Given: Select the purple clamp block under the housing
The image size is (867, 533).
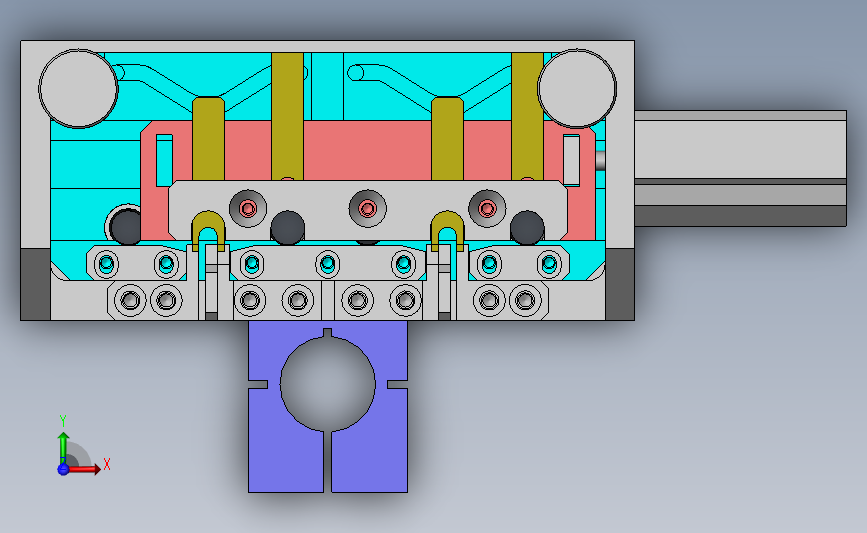Looking at the screenshot, I should pyautogui.click(x=328, y=406).
